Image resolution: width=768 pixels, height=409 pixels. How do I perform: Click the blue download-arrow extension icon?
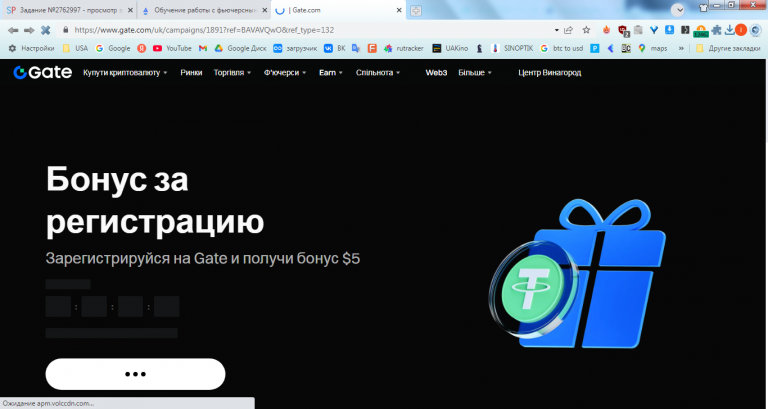(x=669, y=30)
